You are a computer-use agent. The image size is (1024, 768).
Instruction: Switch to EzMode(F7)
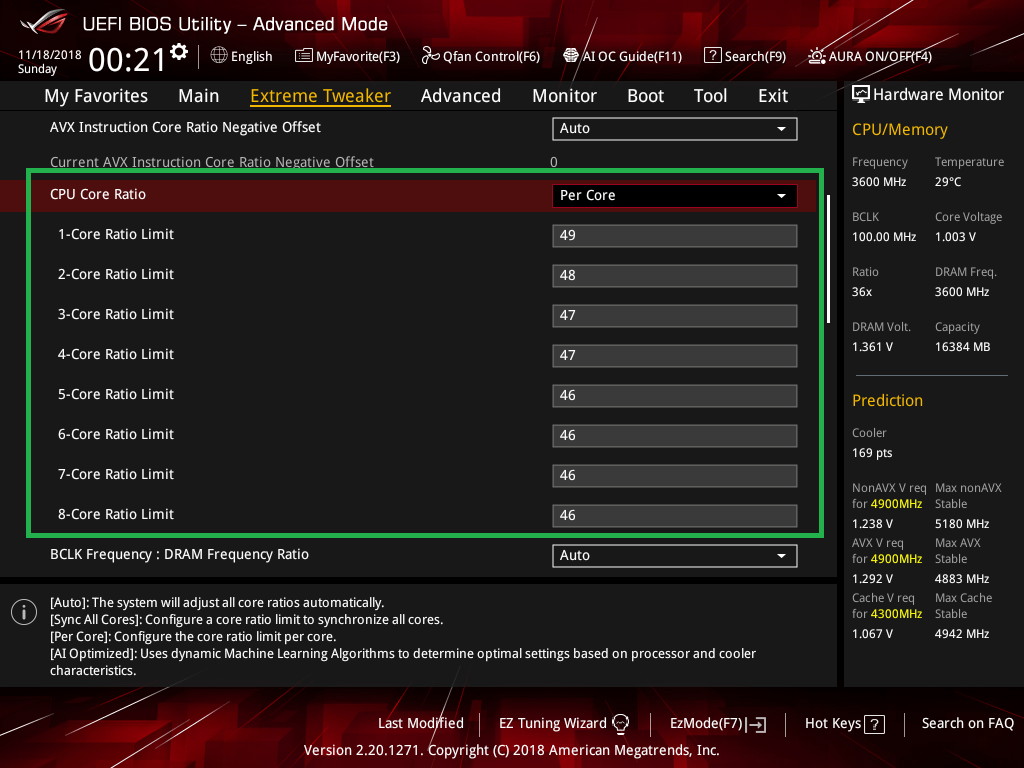718,724
